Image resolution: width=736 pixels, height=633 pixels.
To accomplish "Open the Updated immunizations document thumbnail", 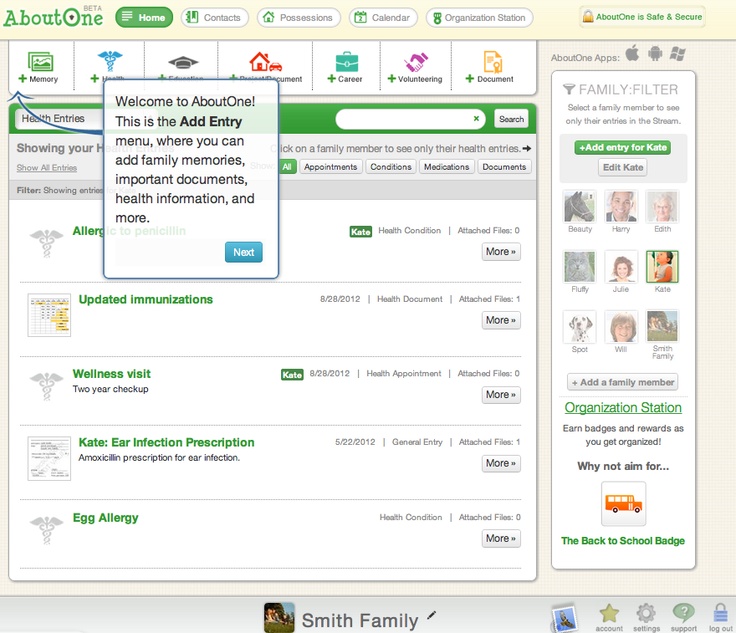I will coord(49,315).
